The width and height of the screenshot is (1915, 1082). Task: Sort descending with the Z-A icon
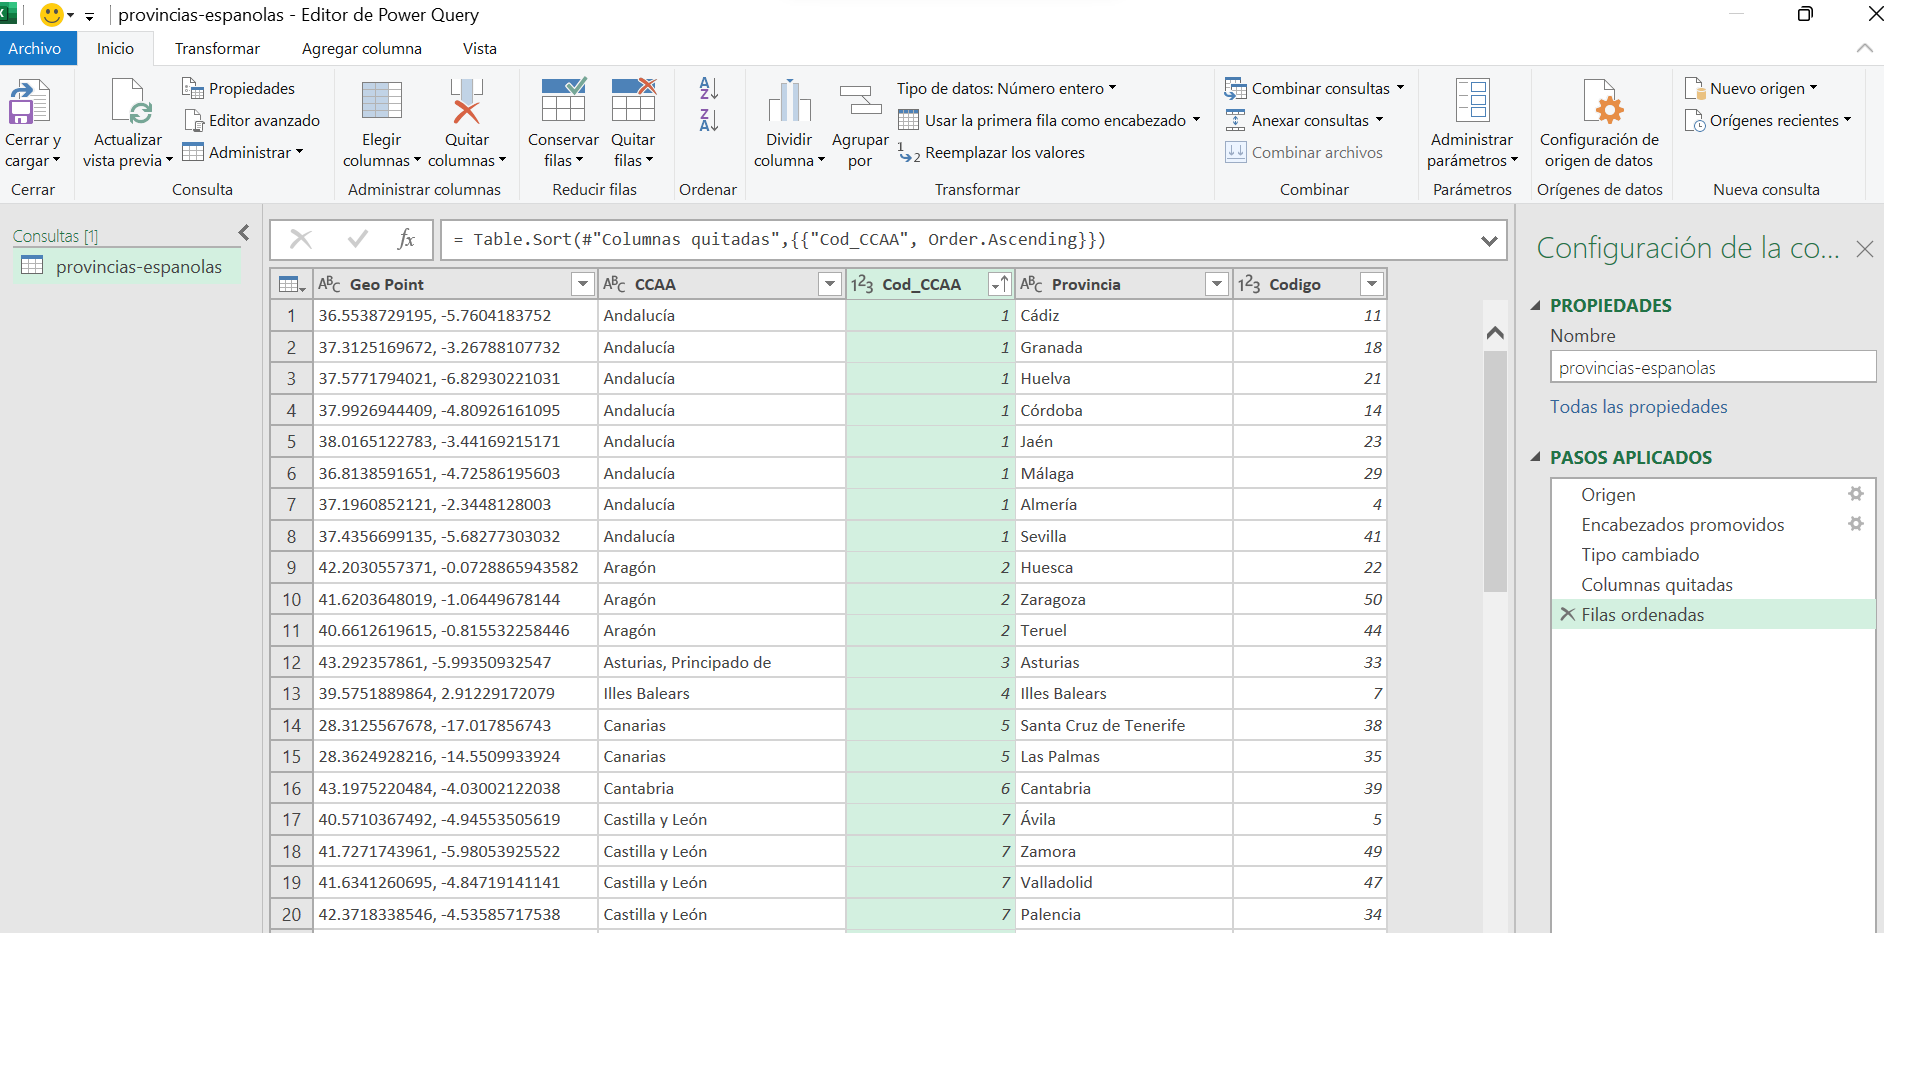point(708,120)
